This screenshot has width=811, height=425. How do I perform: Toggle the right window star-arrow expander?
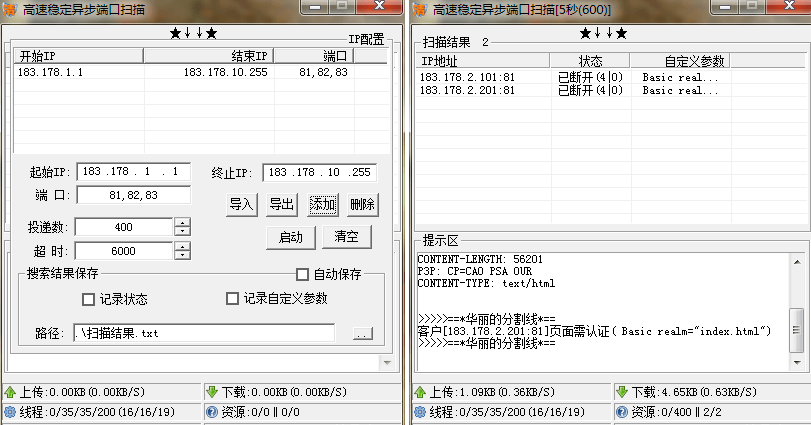(603, 34)
